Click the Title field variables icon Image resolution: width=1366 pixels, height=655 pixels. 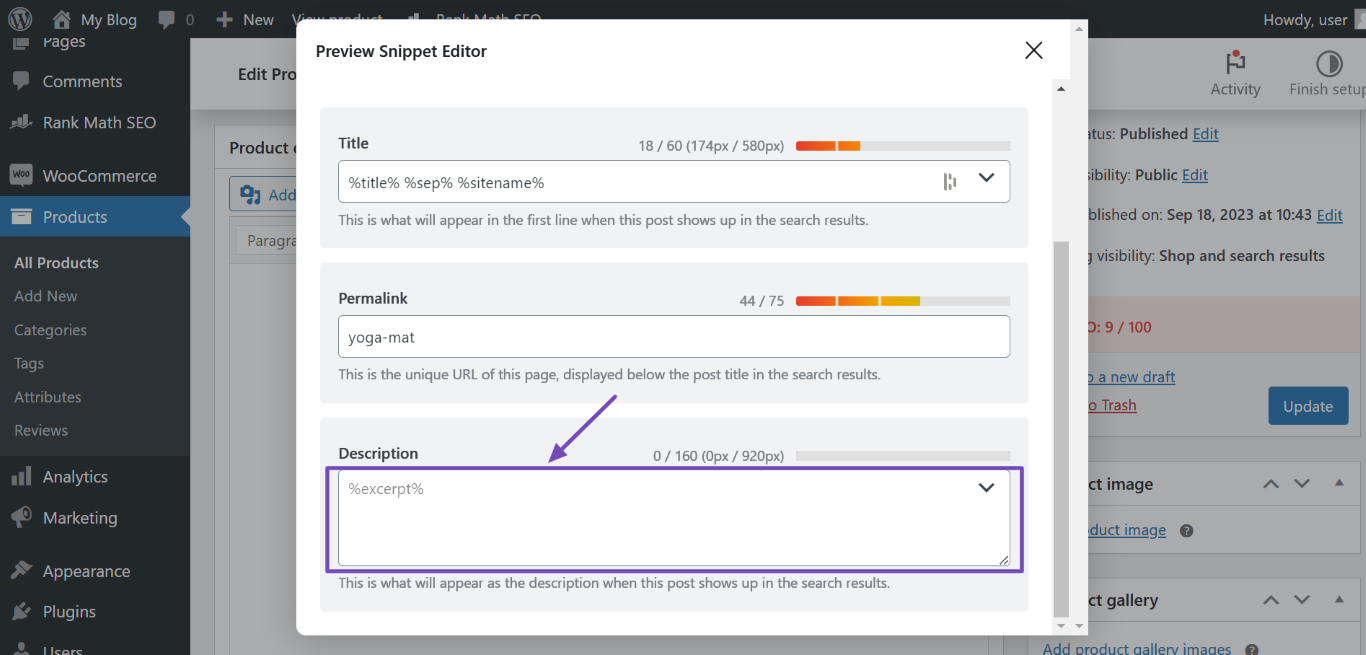click(950, 181)
